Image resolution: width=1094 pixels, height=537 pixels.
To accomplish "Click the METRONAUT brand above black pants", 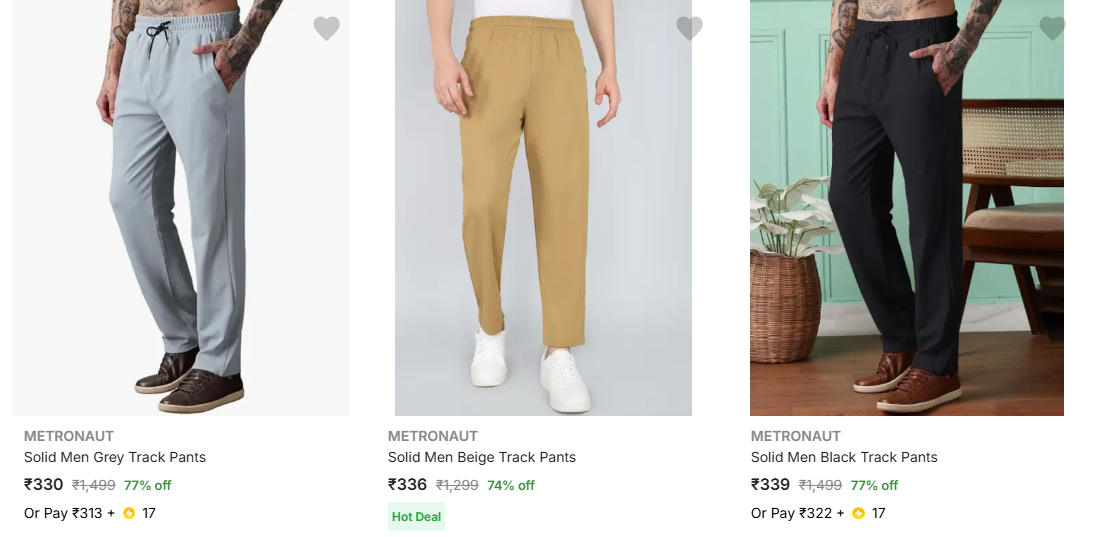I will tap(796, 436).
